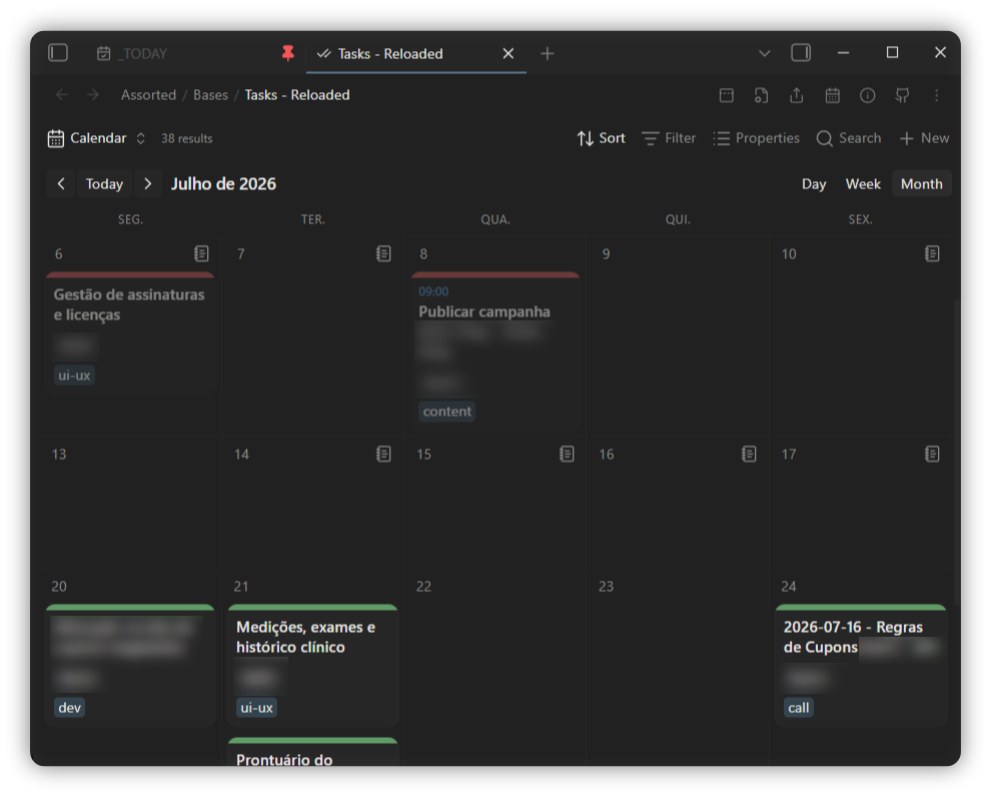Go to previous month with left chevron

[61, 184]
